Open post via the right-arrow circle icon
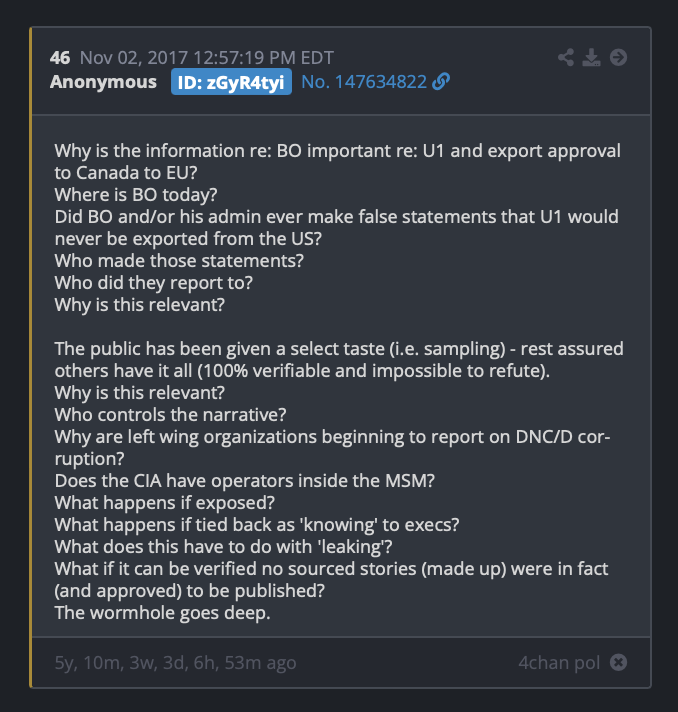Viewport: 678px width, 712px height. [618, 58]
